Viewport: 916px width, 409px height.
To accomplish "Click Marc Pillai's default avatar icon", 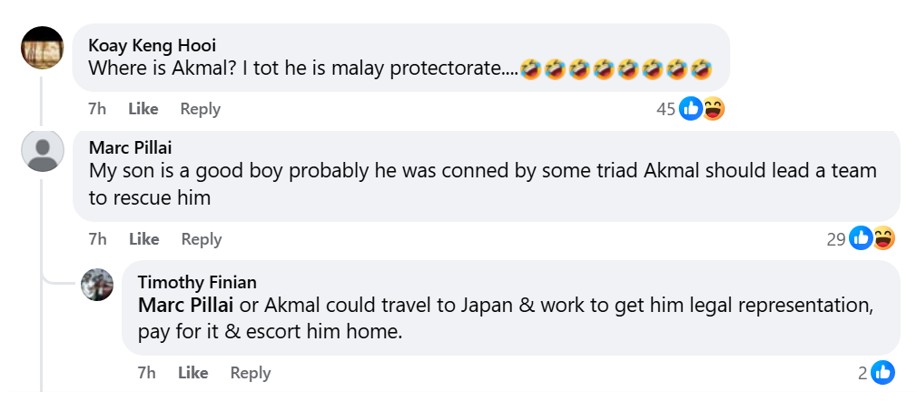I will (x=42, y=153).
